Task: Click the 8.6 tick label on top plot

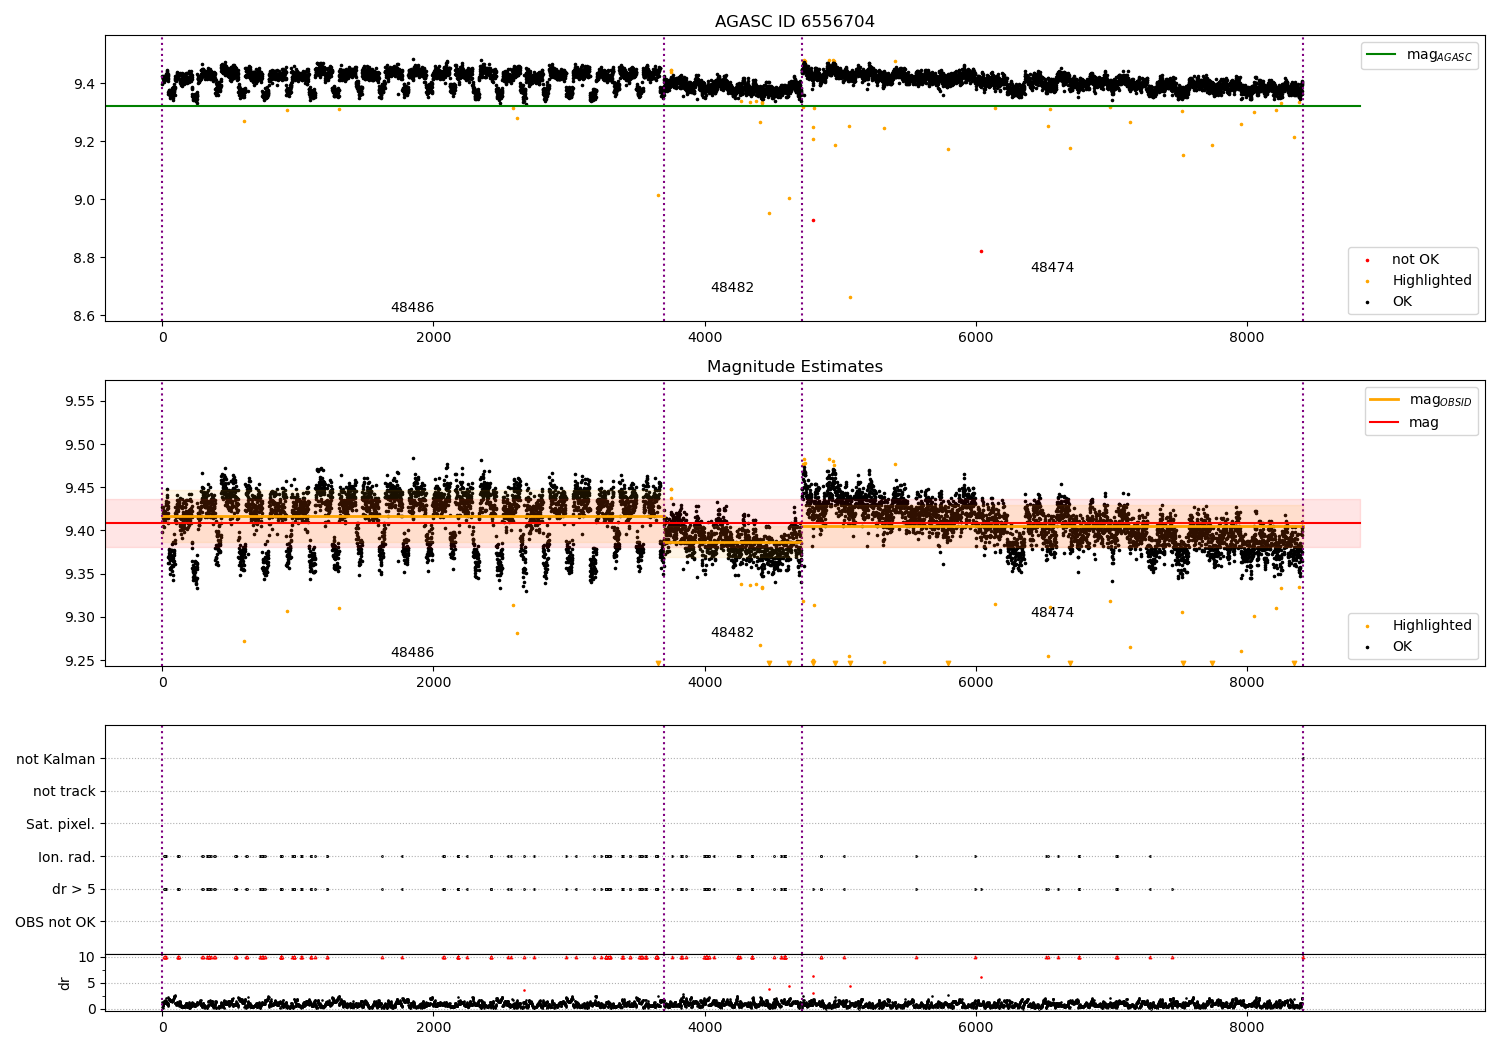Action: (x=84, y=316)
